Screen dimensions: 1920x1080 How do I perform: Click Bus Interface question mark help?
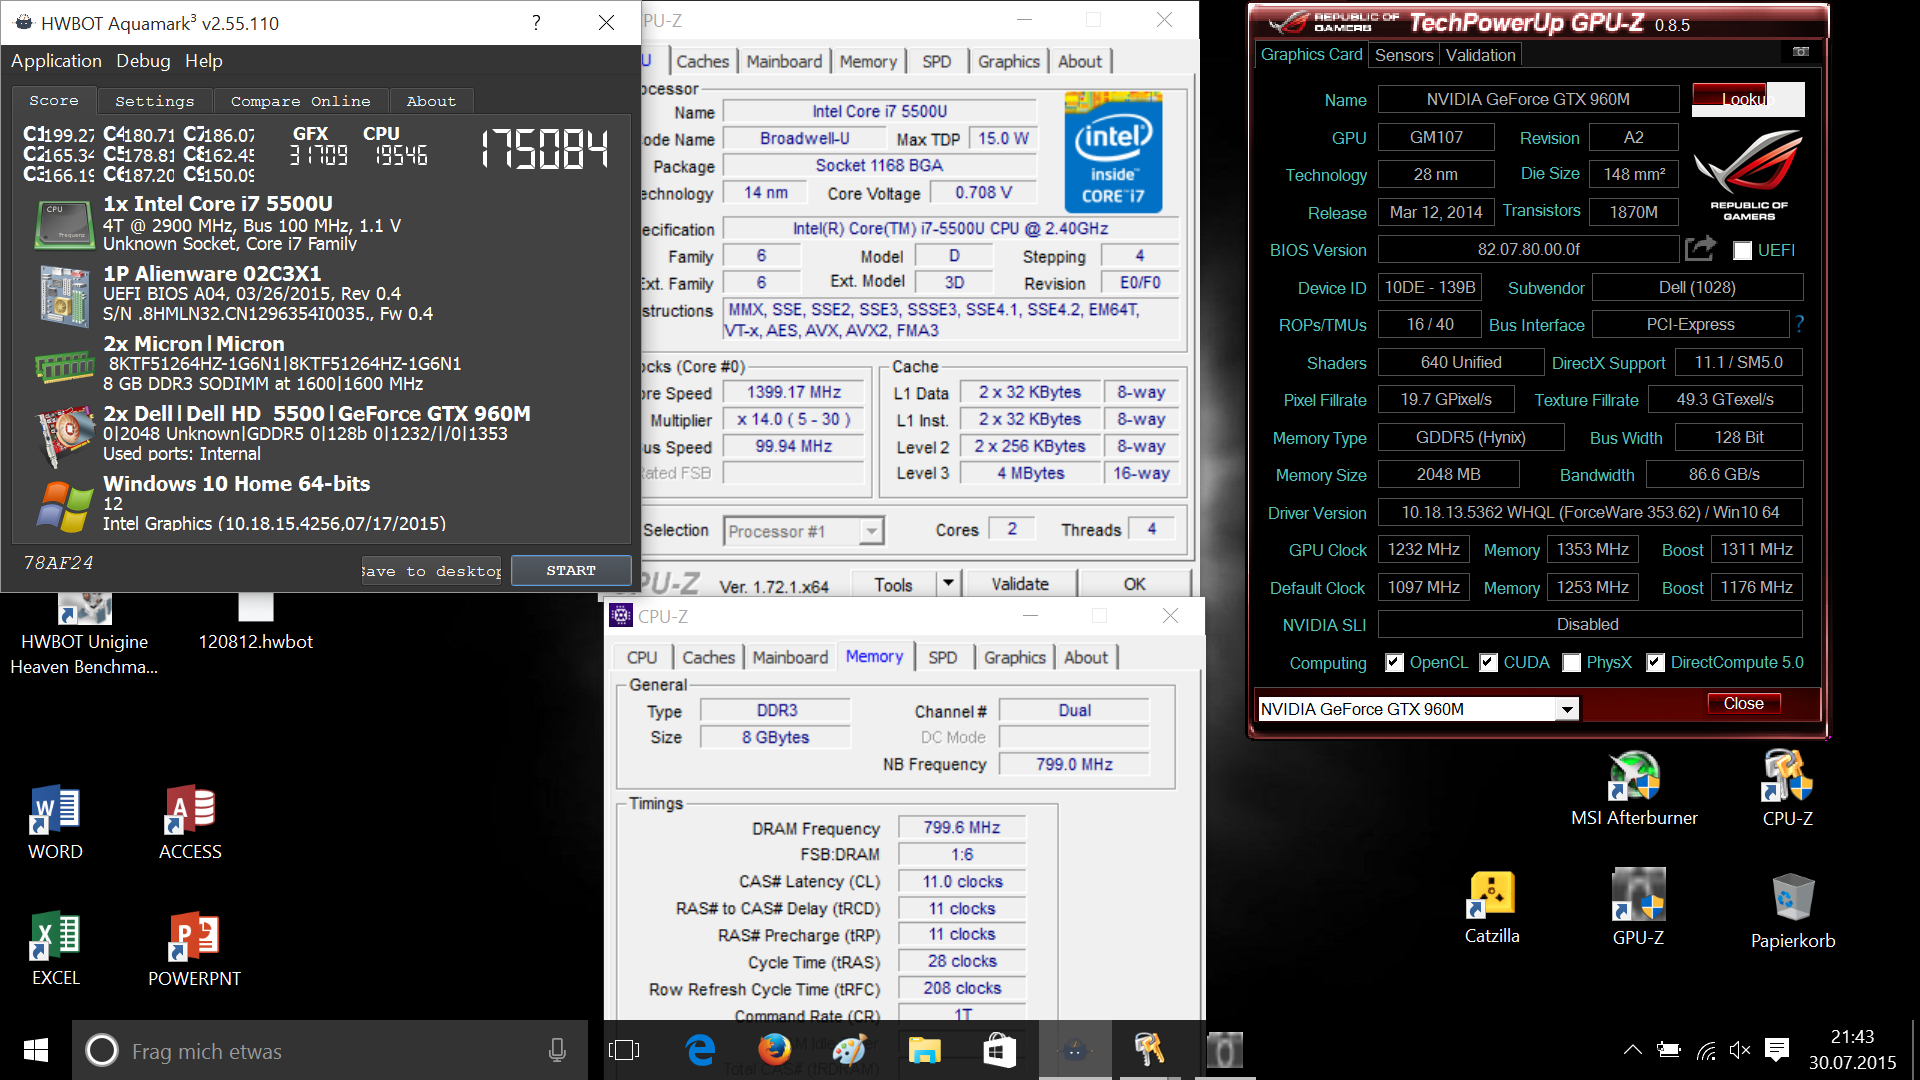(1800, 323)
